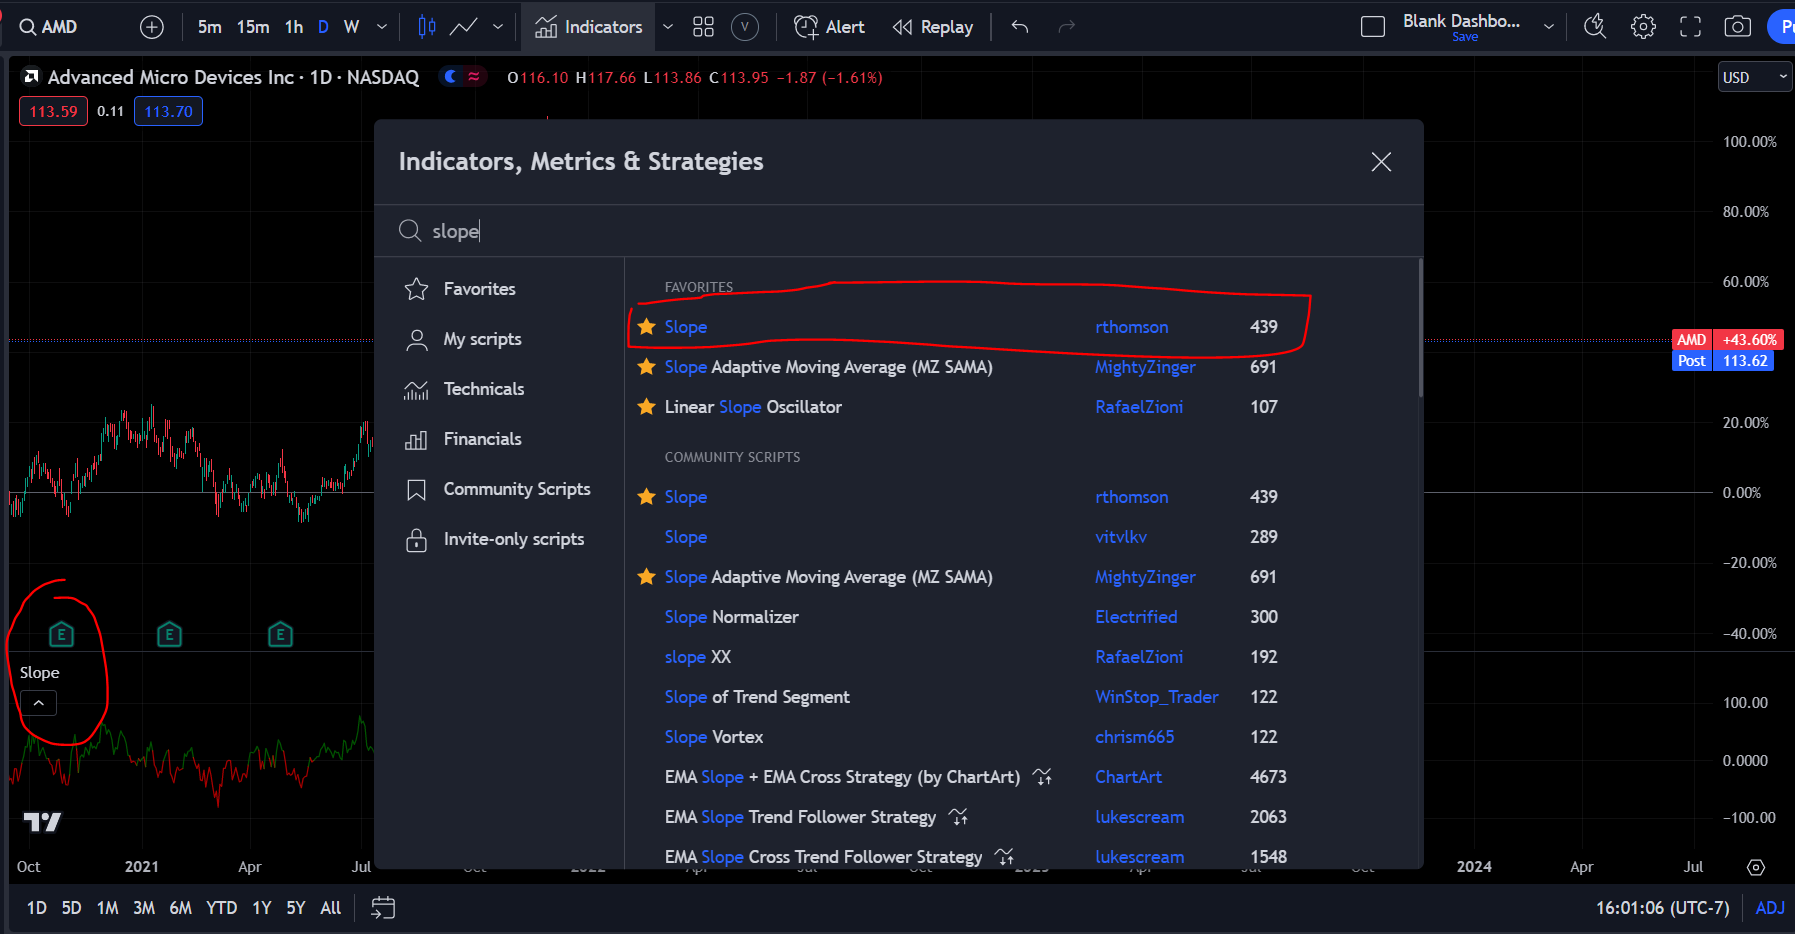Viewport: 1795px width, 934px height.
Task: Open author Electrified profile
Action: point(1136,617)
